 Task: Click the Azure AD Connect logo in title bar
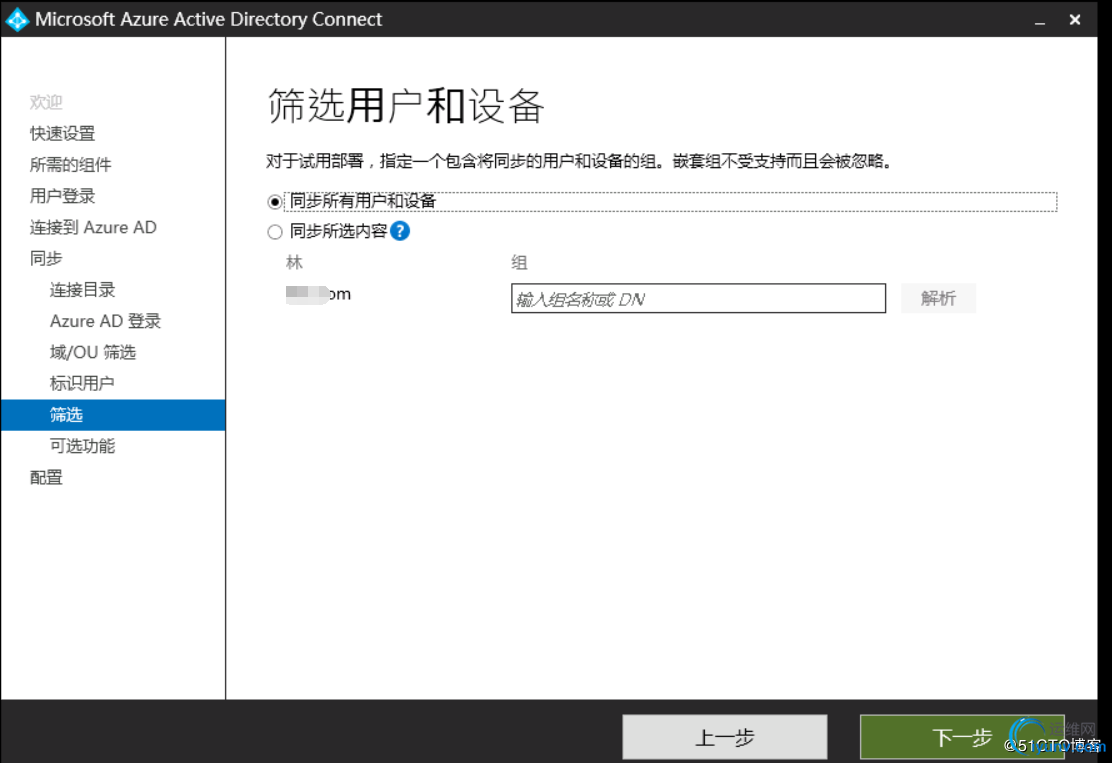pyautogui.click(x=17, y=20)
